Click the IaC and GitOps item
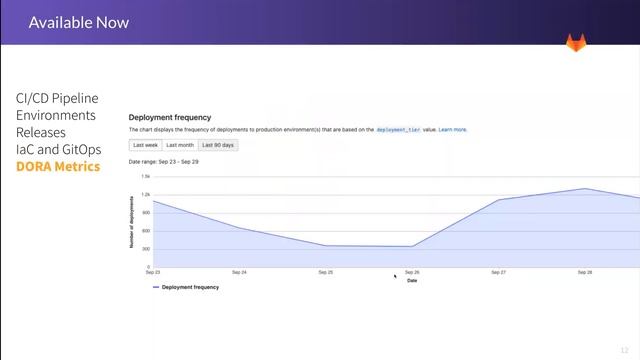This screenshot has width=640, height=360. tap(58, 149)
